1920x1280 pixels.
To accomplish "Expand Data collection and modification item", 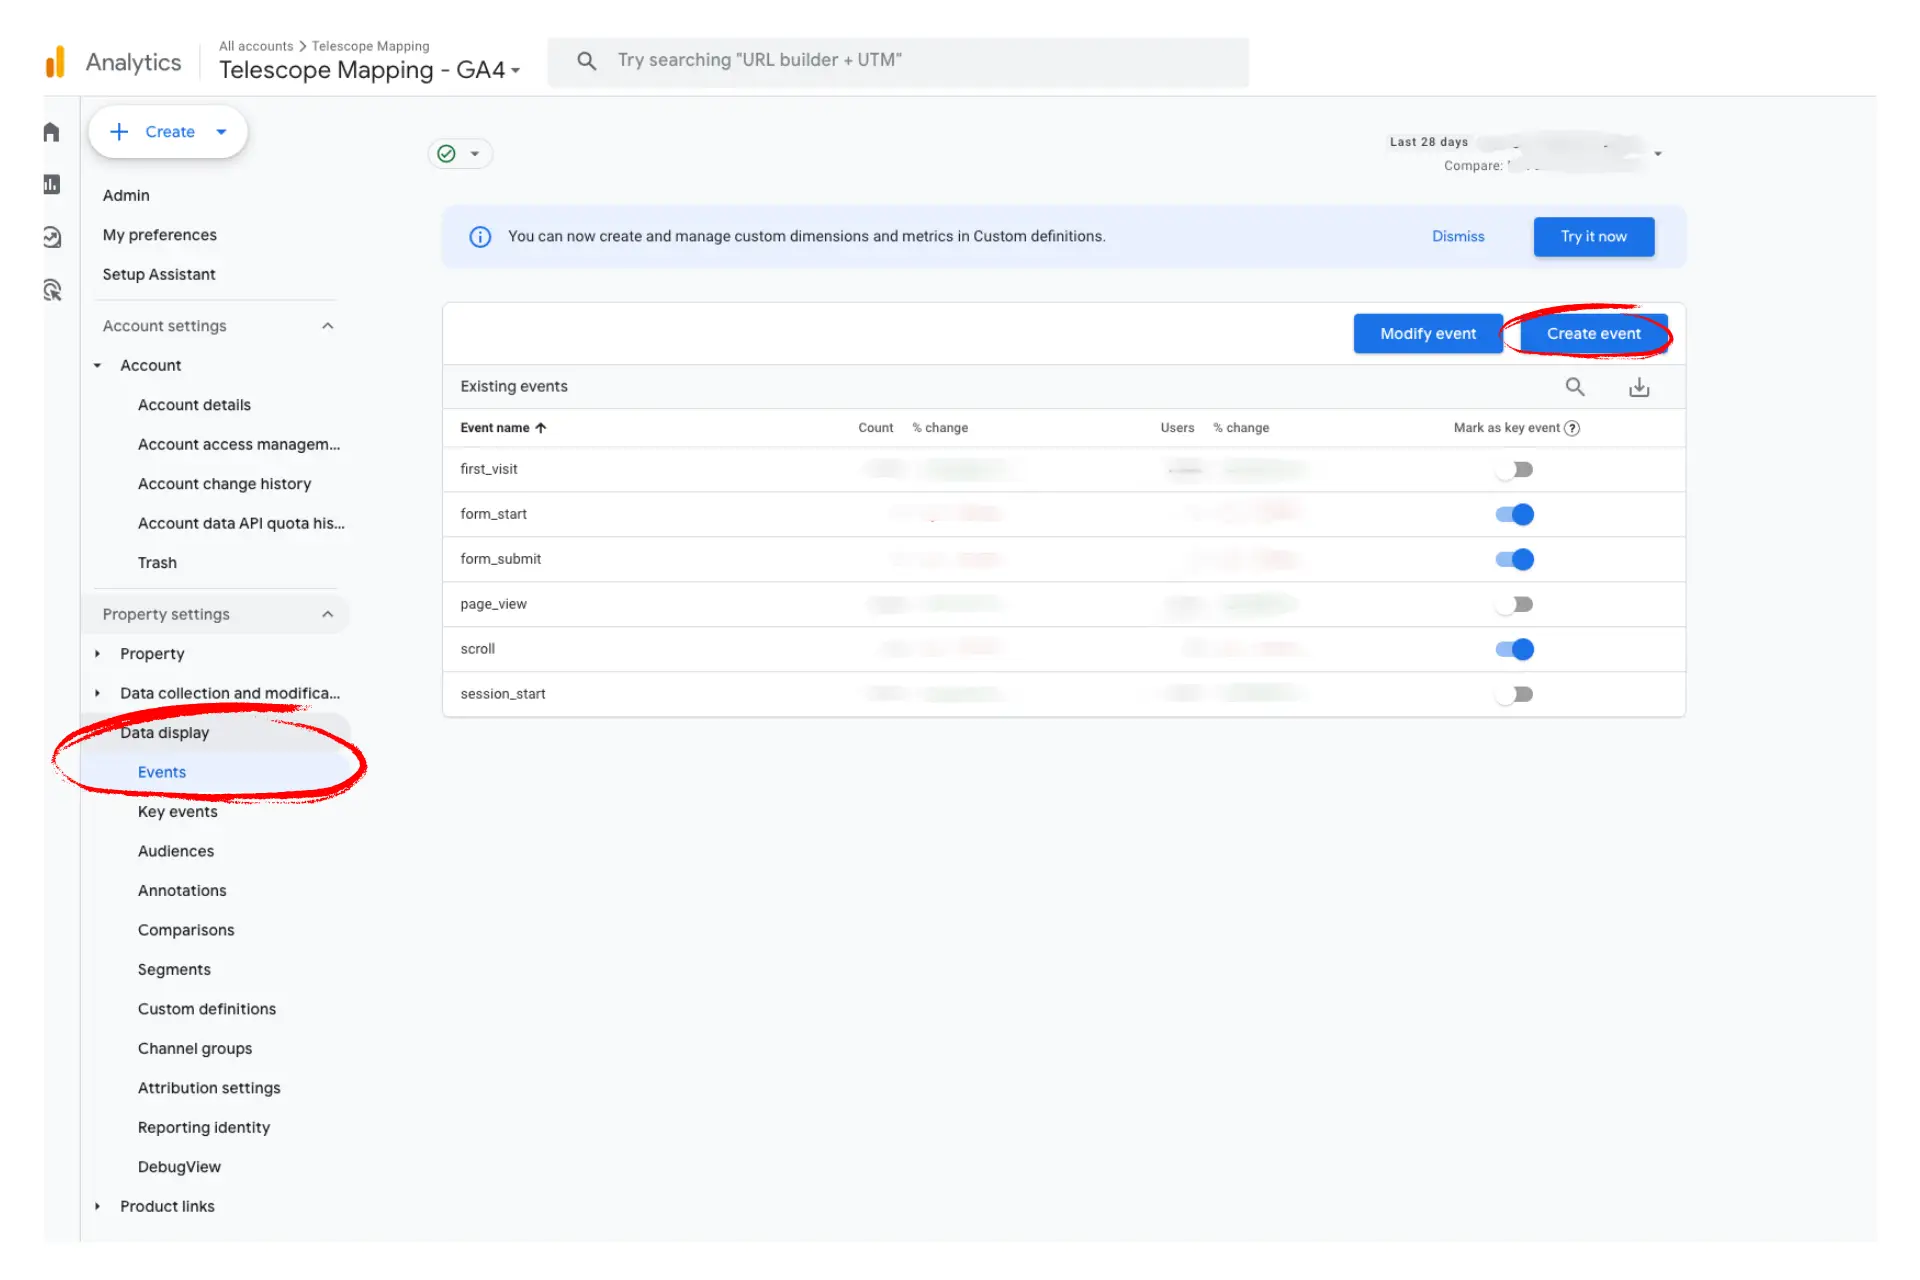I will [x=97, y=693].
